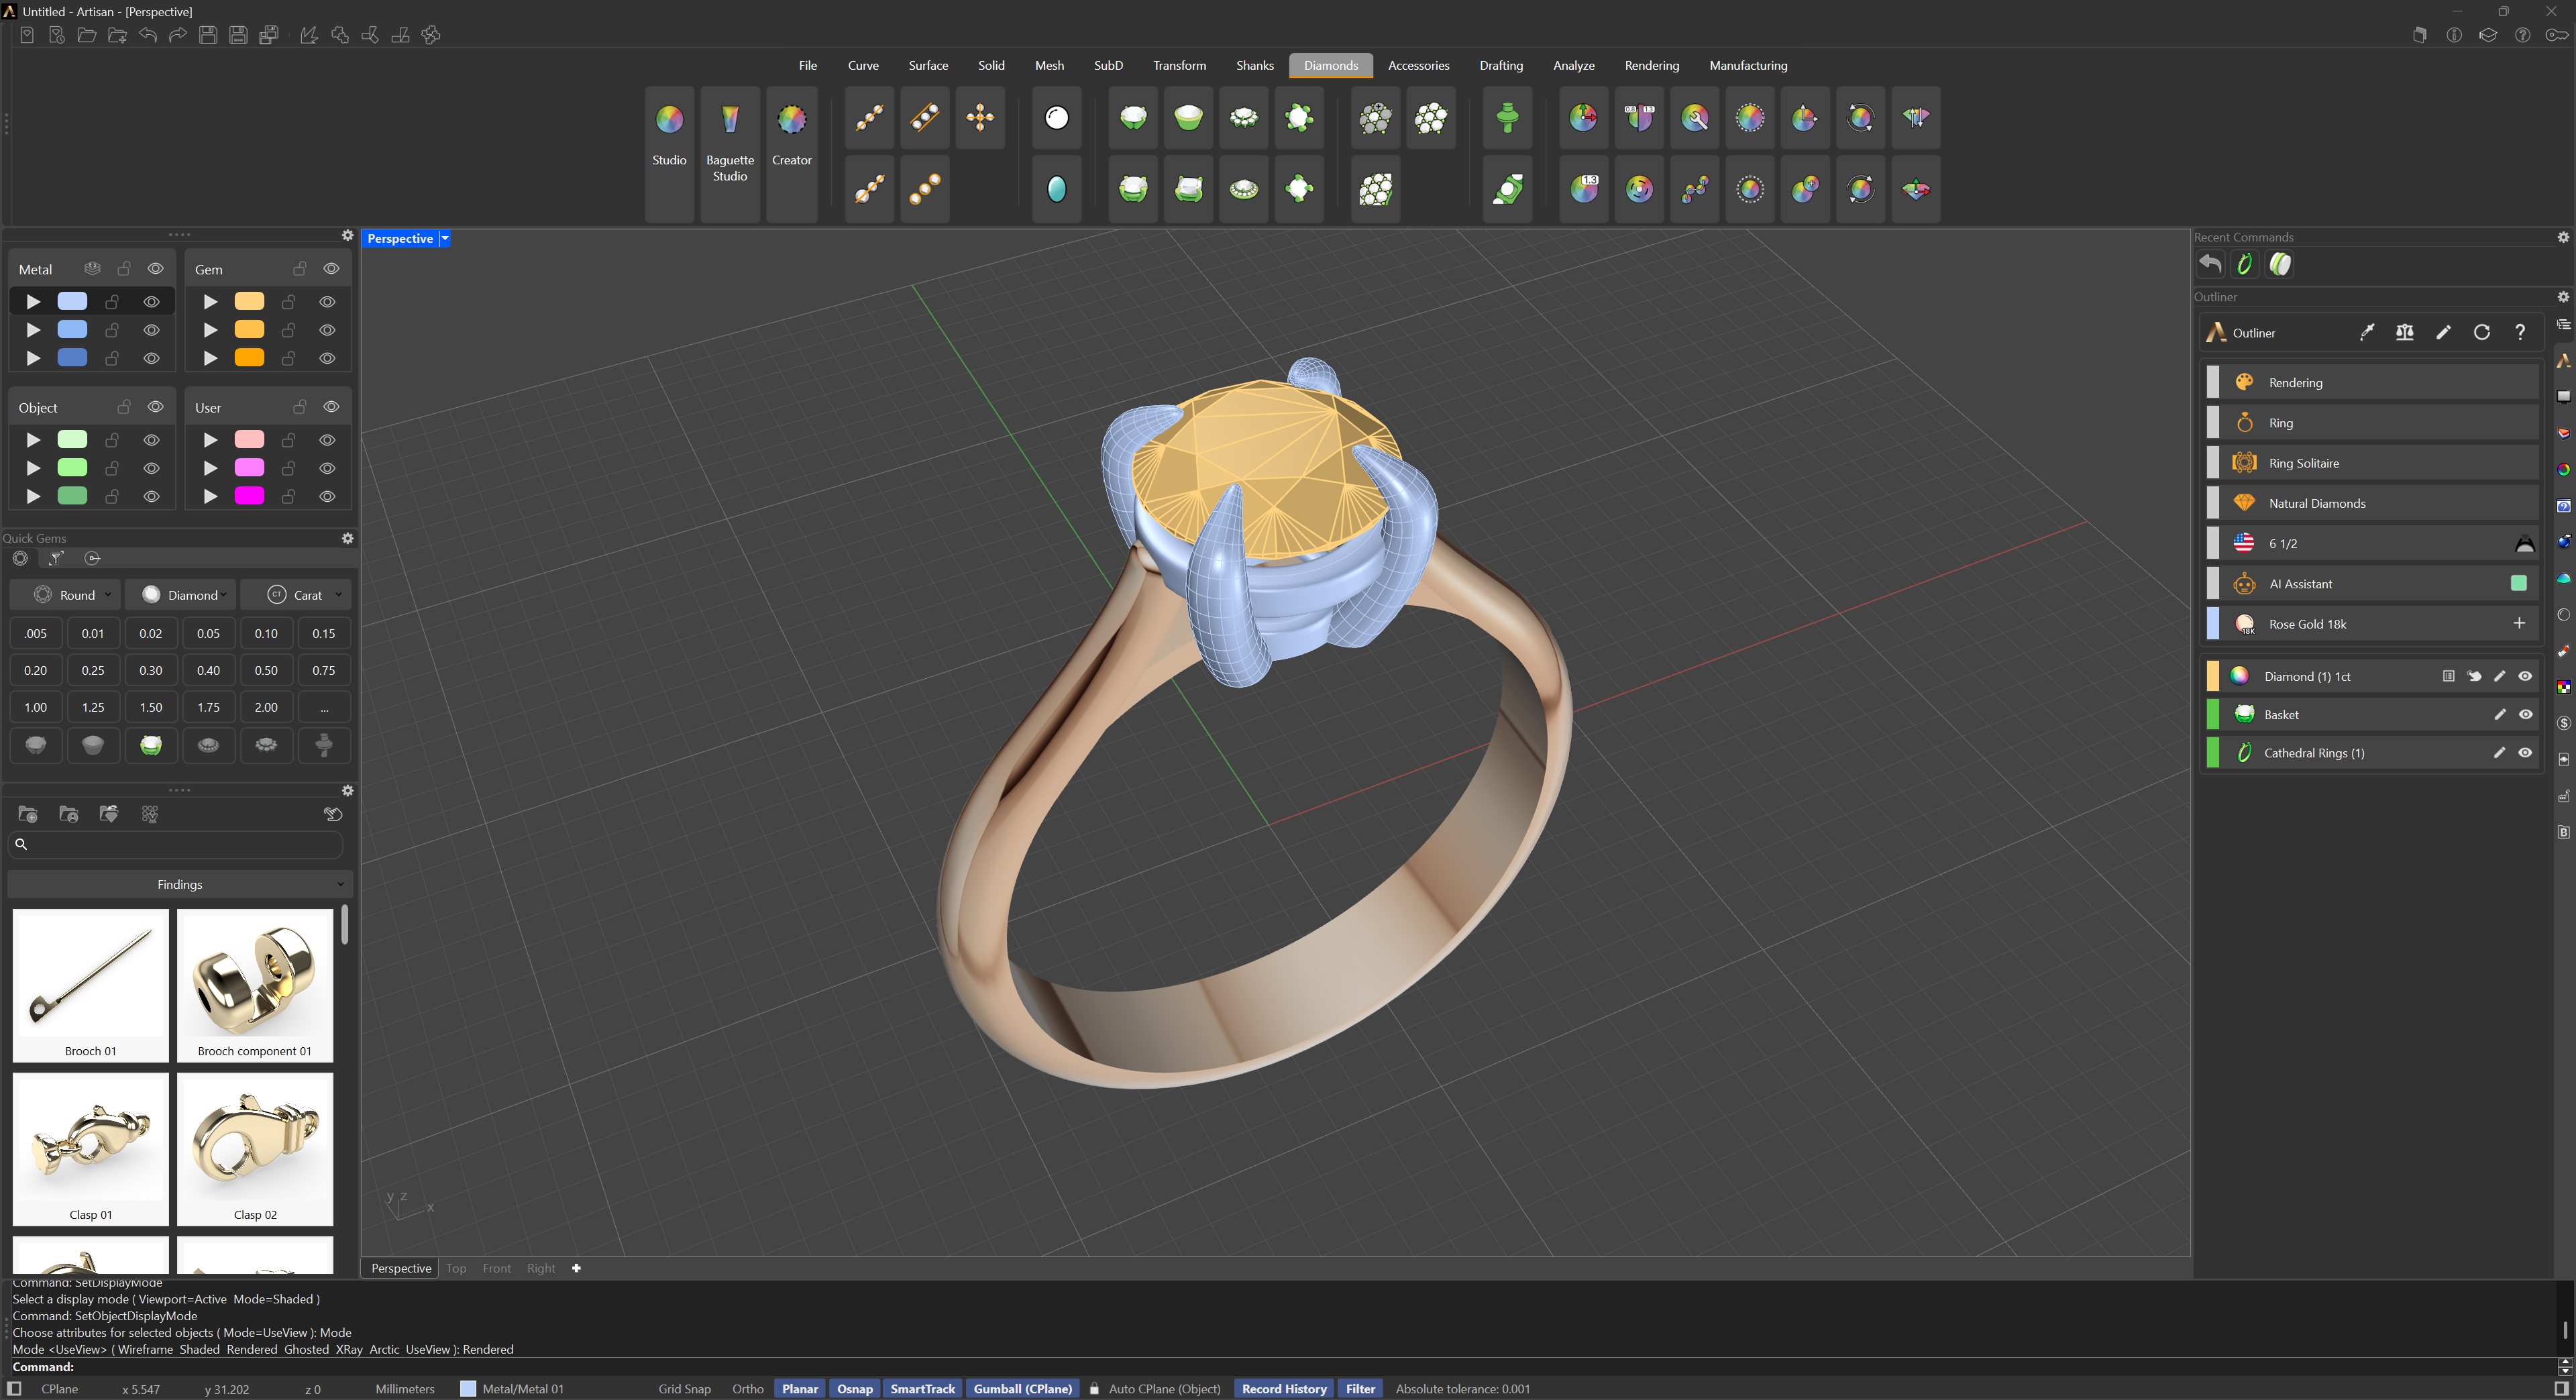
Task: Select the Brooch component 01 thumbnail
Action: coord(255,985)
